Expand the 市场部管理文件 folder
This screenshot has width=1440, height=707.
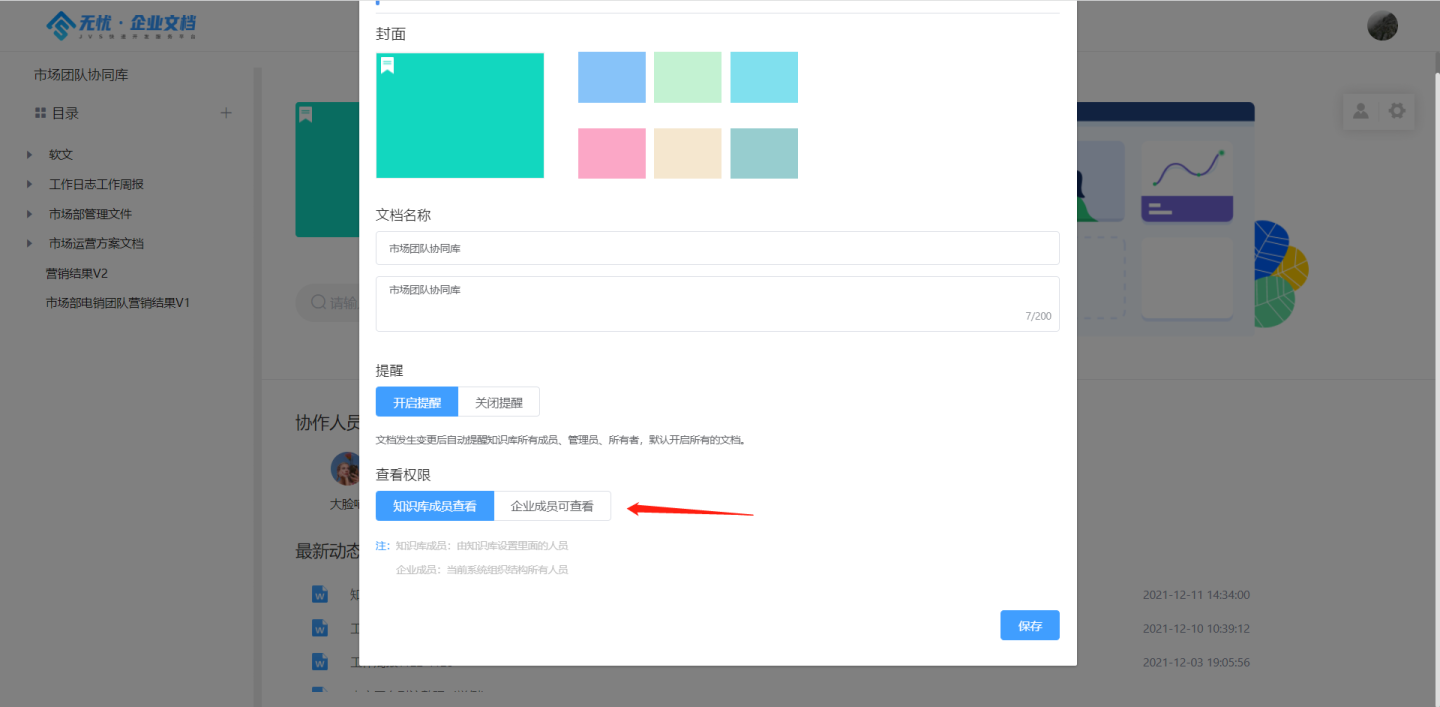29,214
